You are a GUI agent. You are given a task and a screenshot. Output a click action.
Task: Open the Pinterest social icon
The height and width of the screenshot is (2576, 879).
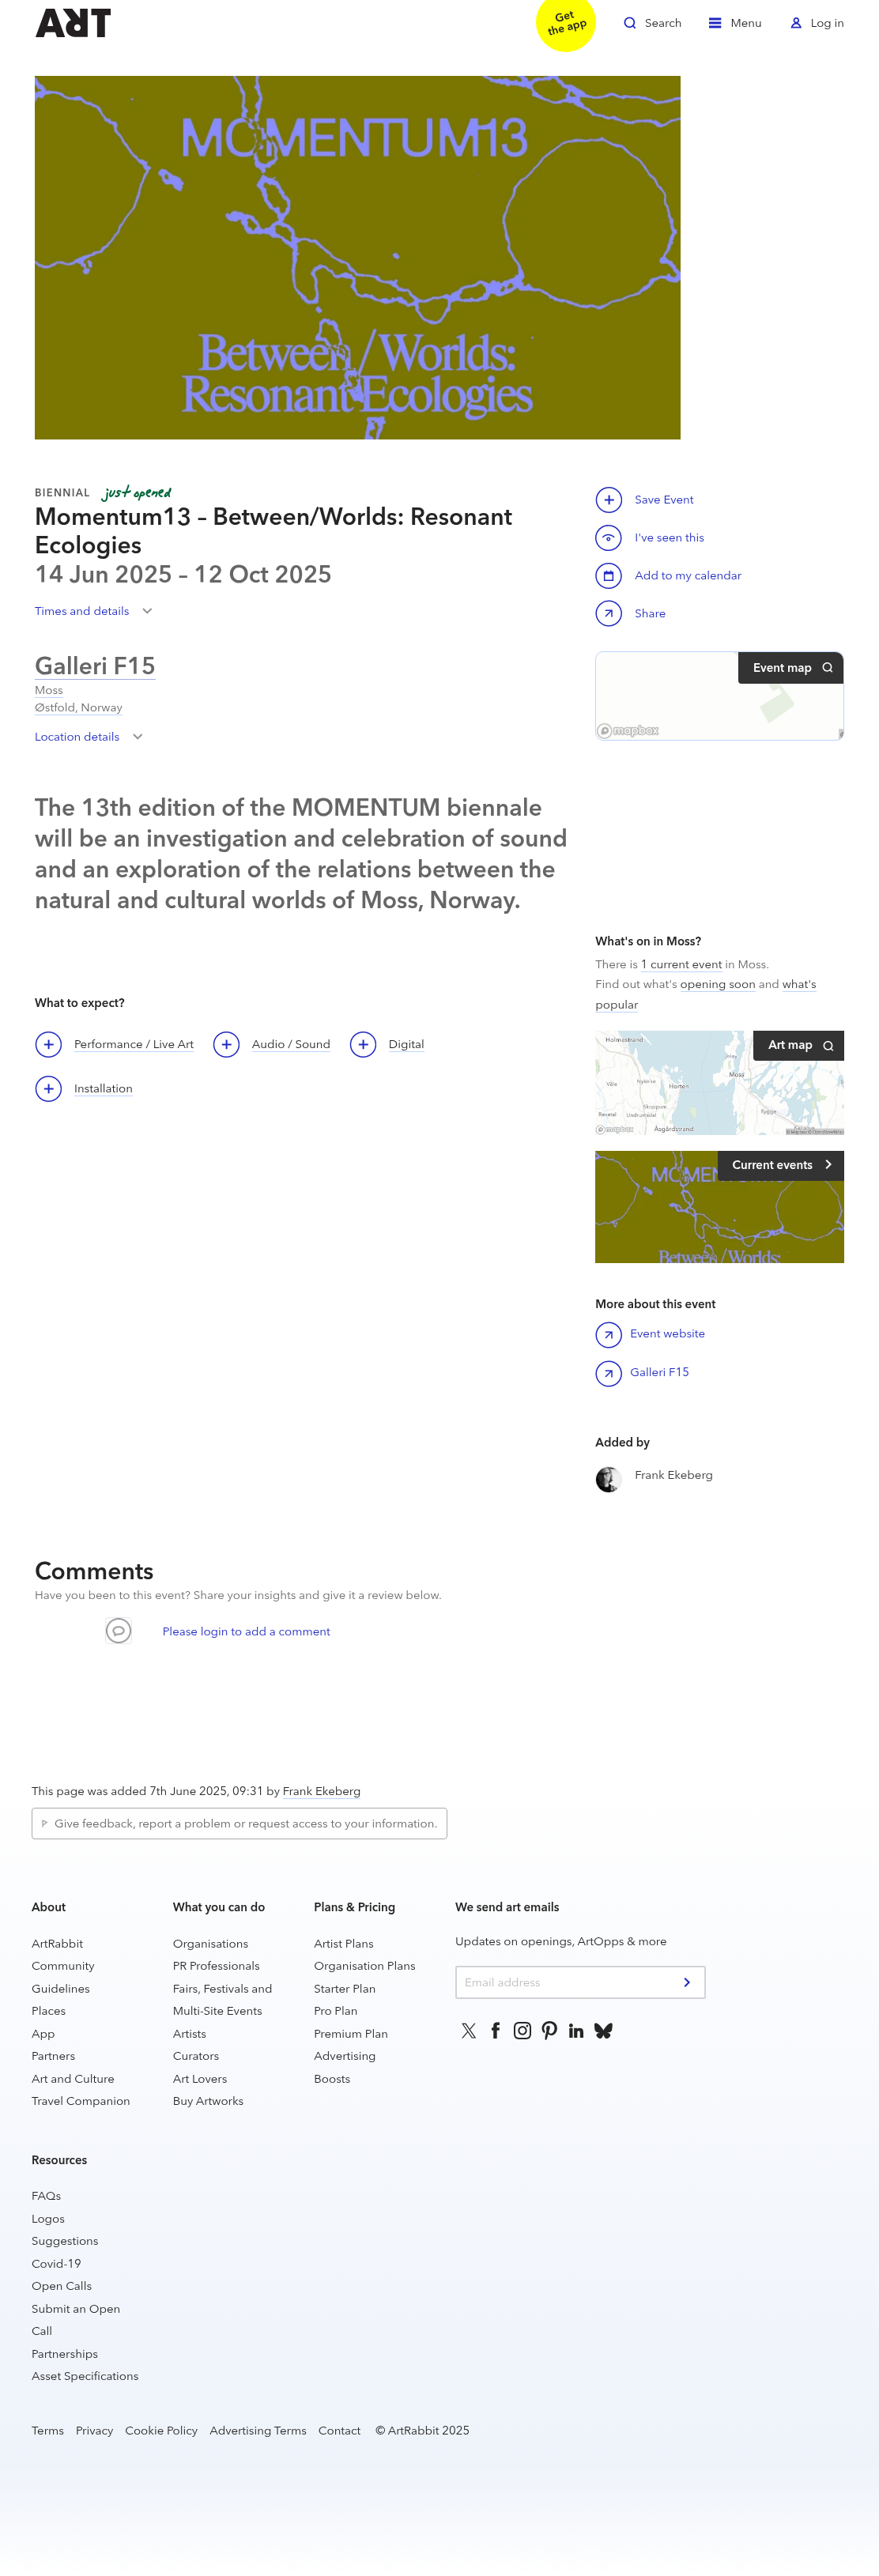coord(549,2030)
